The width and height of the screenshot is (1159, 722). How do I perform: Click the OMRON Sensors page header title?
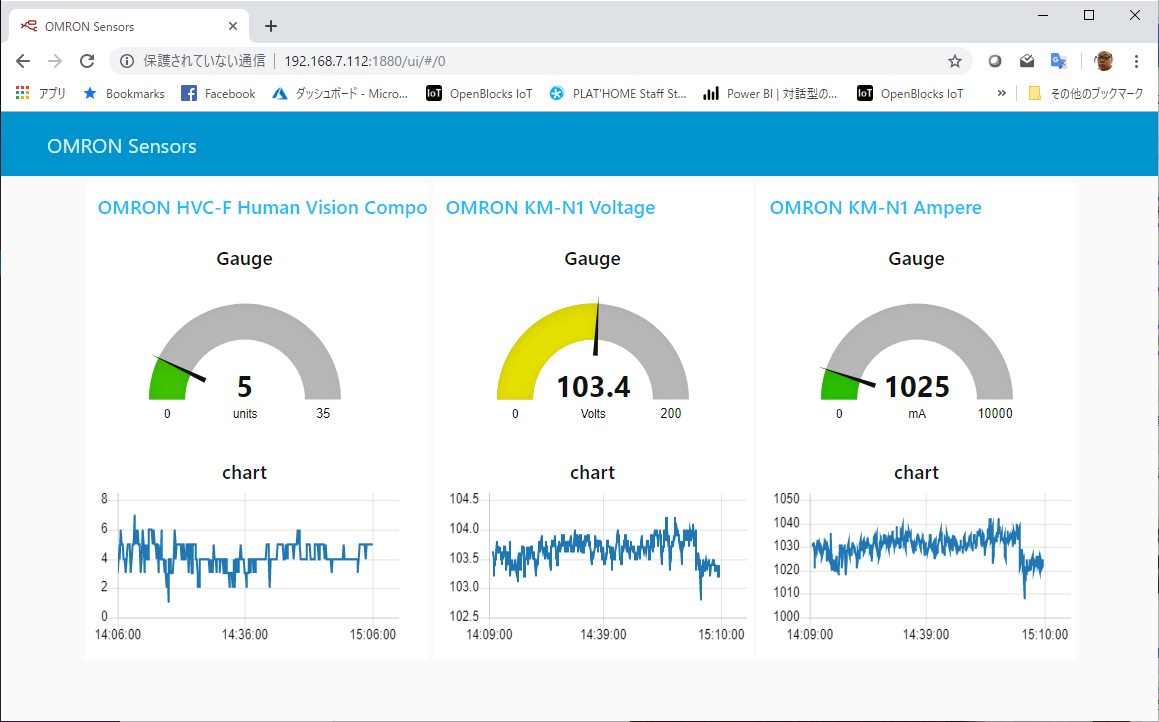point(122,146)
